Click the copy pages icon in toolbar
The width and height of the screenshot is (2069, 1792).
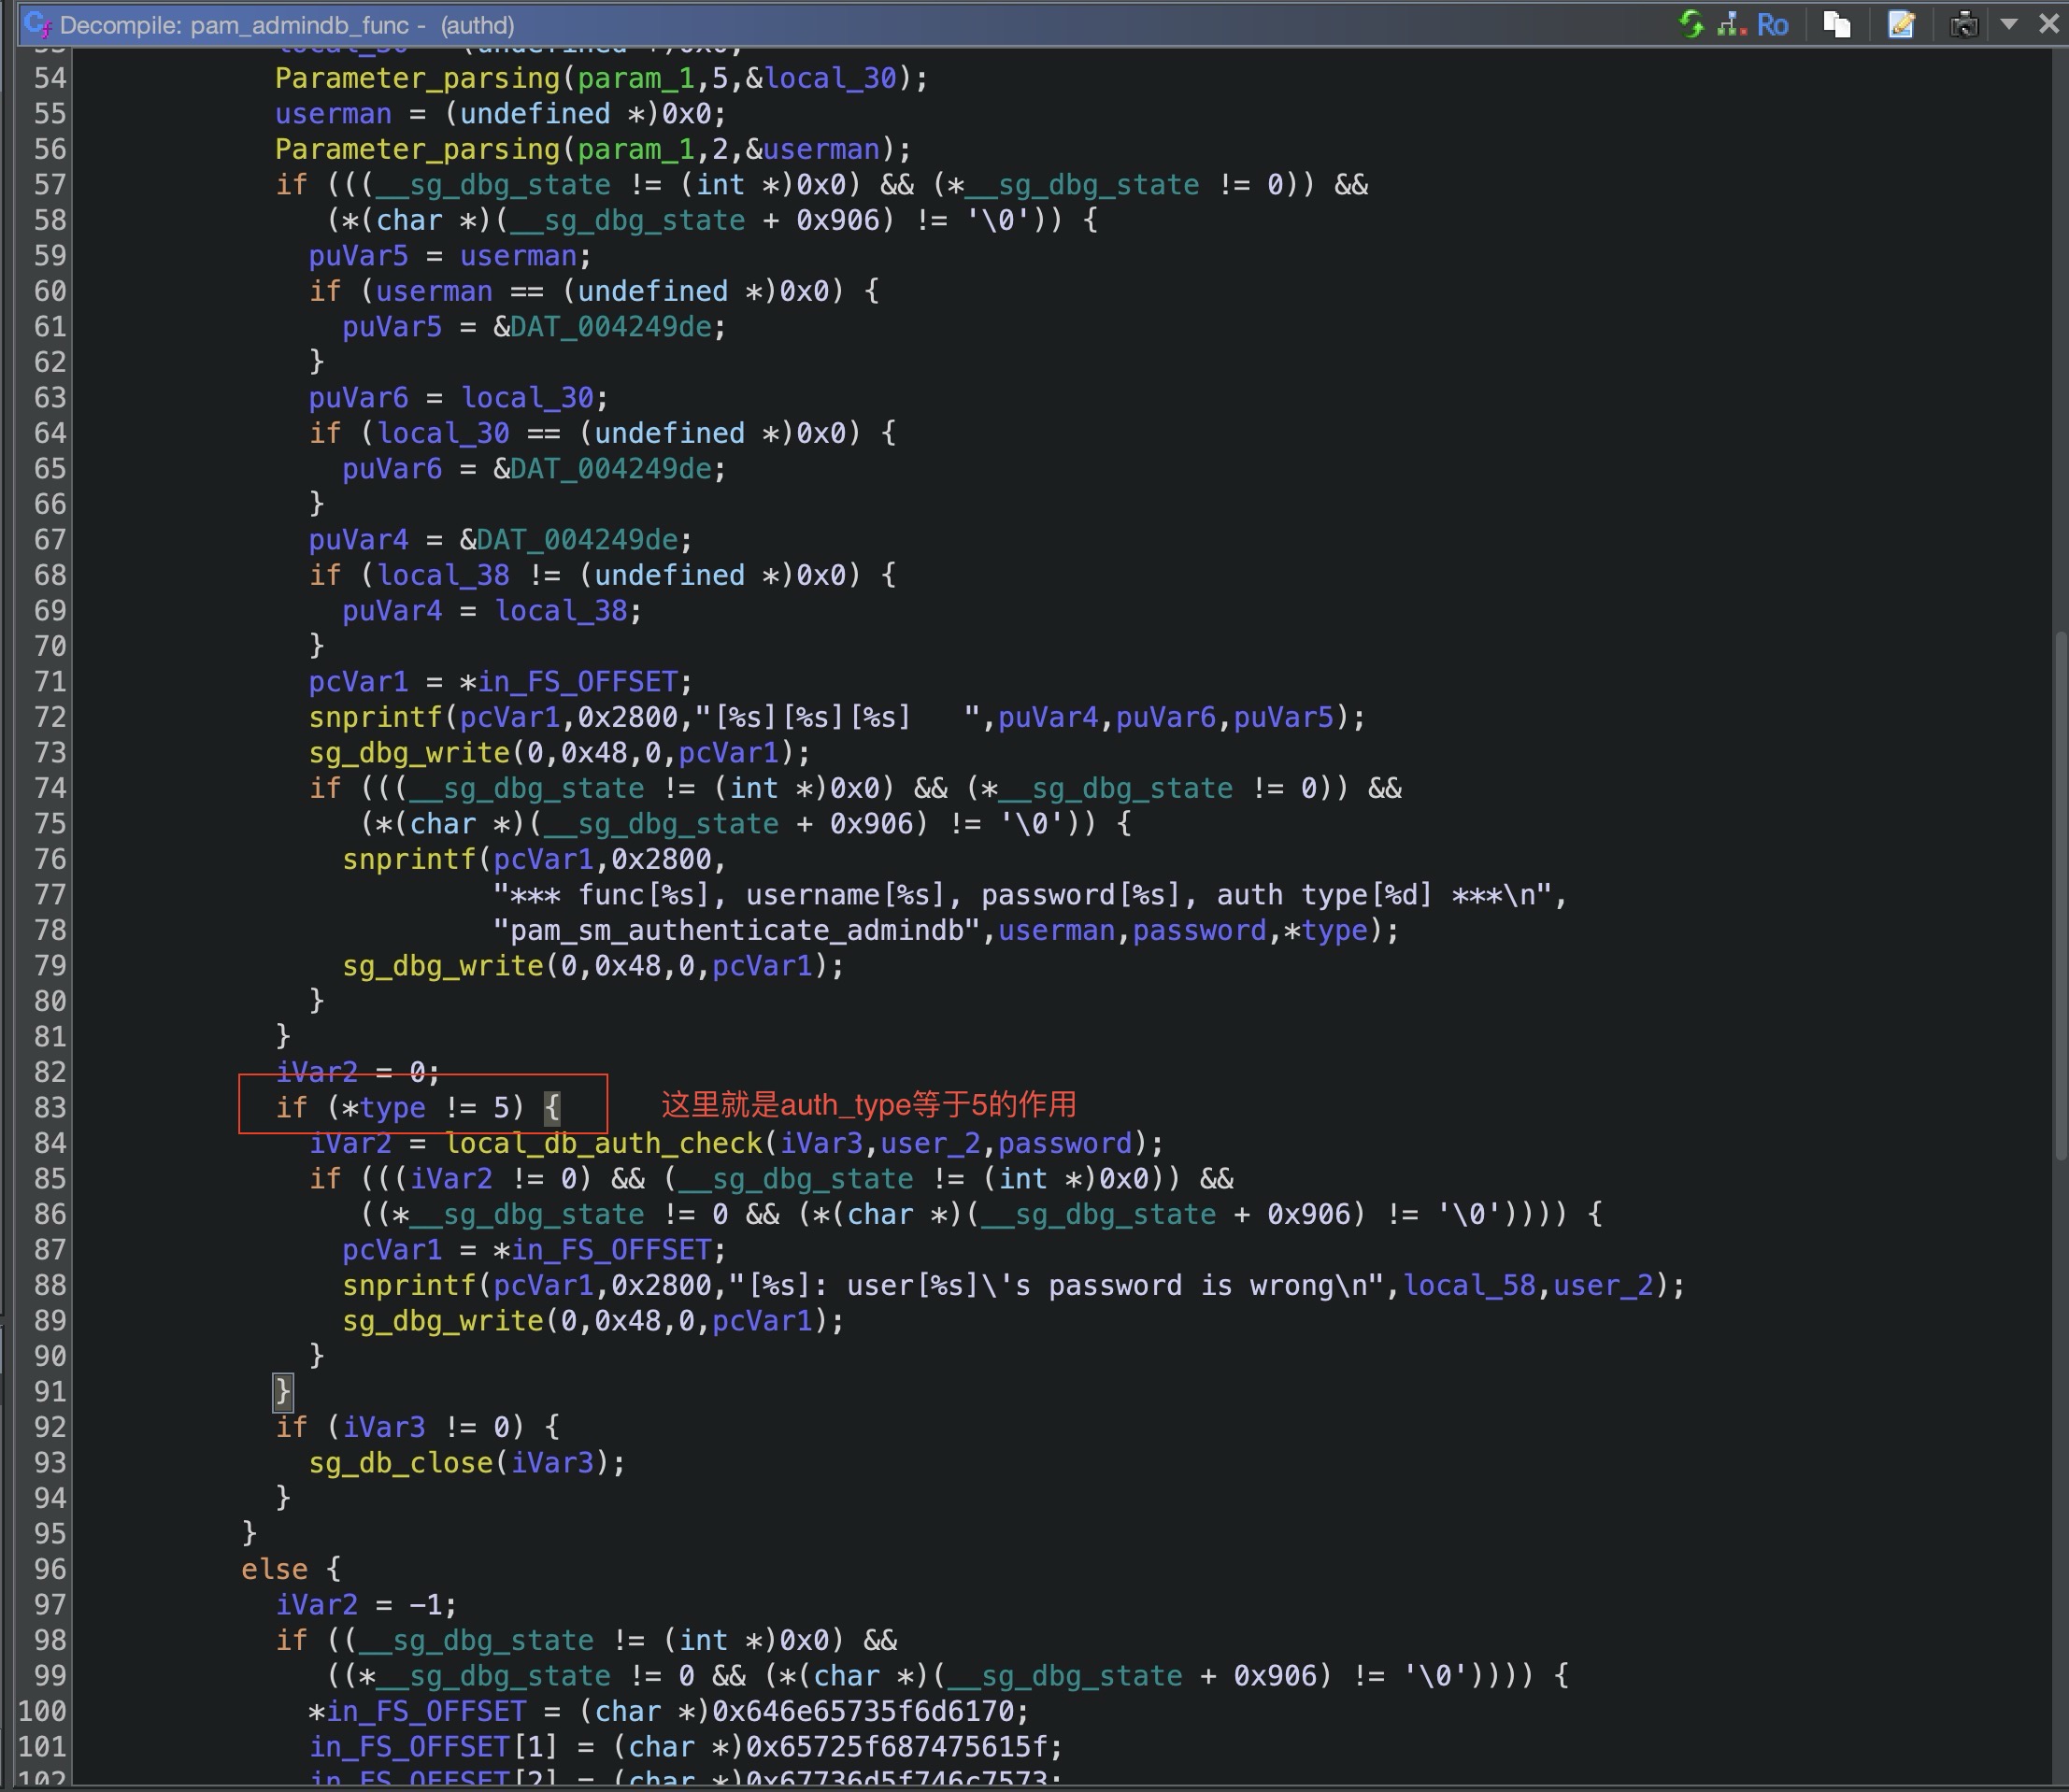tap(1836, 24)
